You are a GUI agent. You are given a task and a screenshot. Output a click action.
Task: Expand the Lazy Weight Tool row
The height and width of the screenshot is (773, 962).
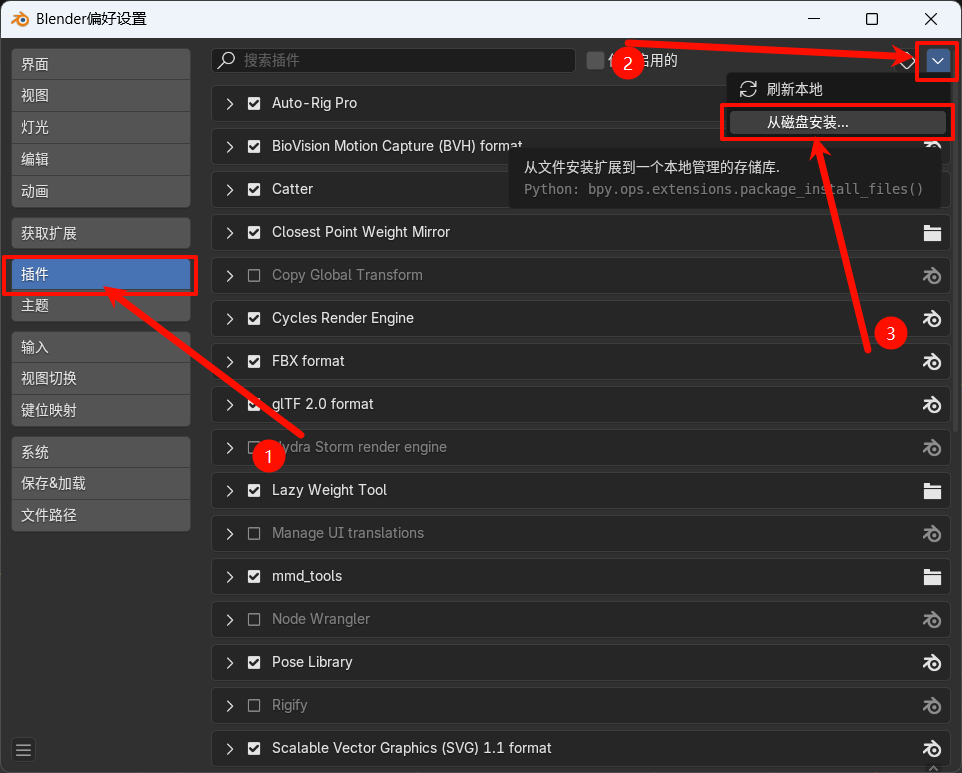tap(229, 490)
